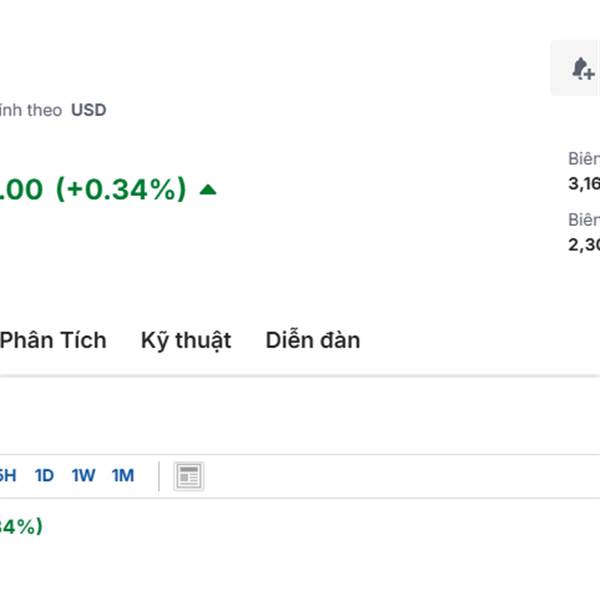Switch to the Kỹ thuật tab
The height and width of the screenshot is (600, 600).
186,340
